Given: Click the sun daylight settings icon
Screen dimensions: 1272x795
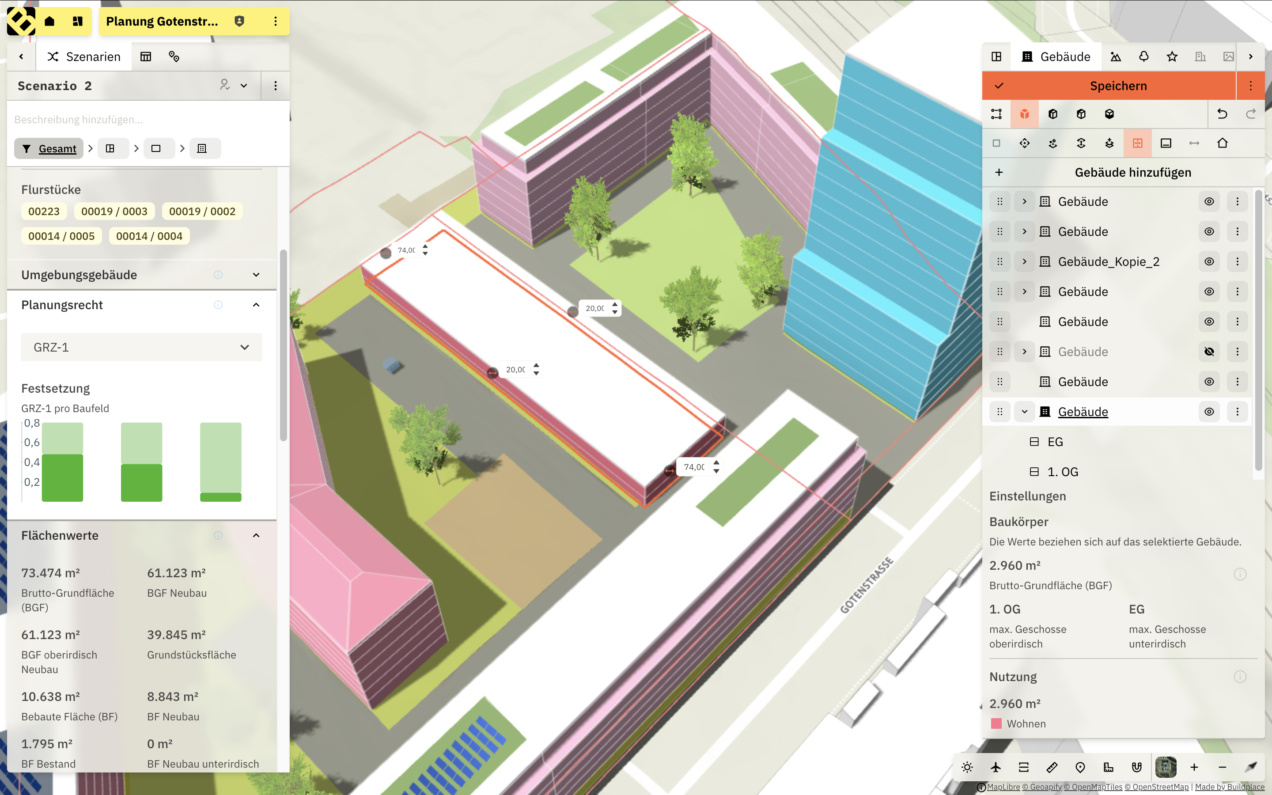Looking at the screenshot, I should coord(966,767).
